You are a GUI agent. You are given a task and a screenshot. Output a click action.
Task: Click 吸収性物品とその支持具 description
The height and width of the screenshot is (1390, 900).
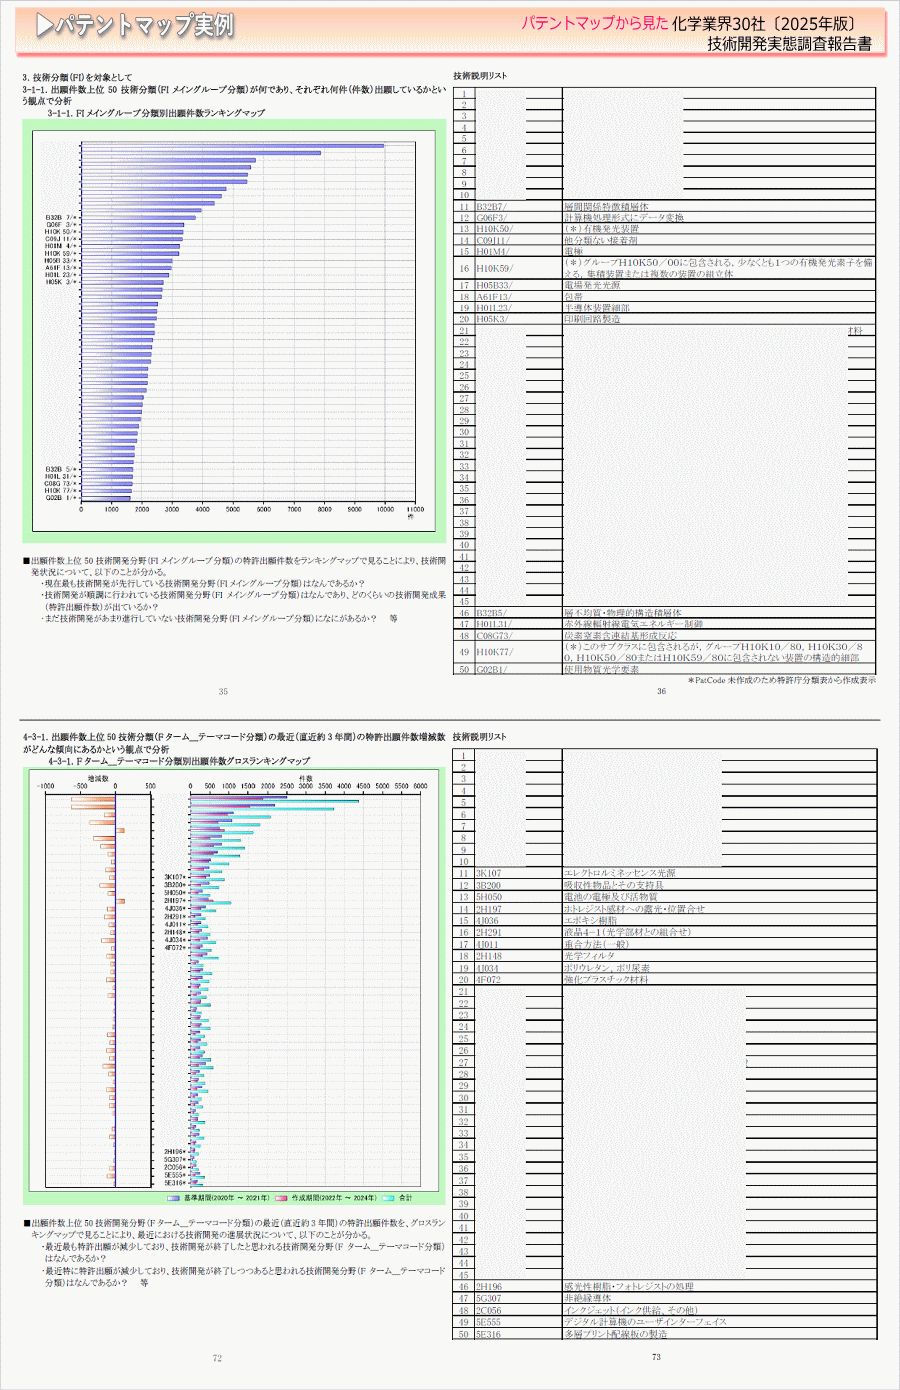click(x=614, y=885)
